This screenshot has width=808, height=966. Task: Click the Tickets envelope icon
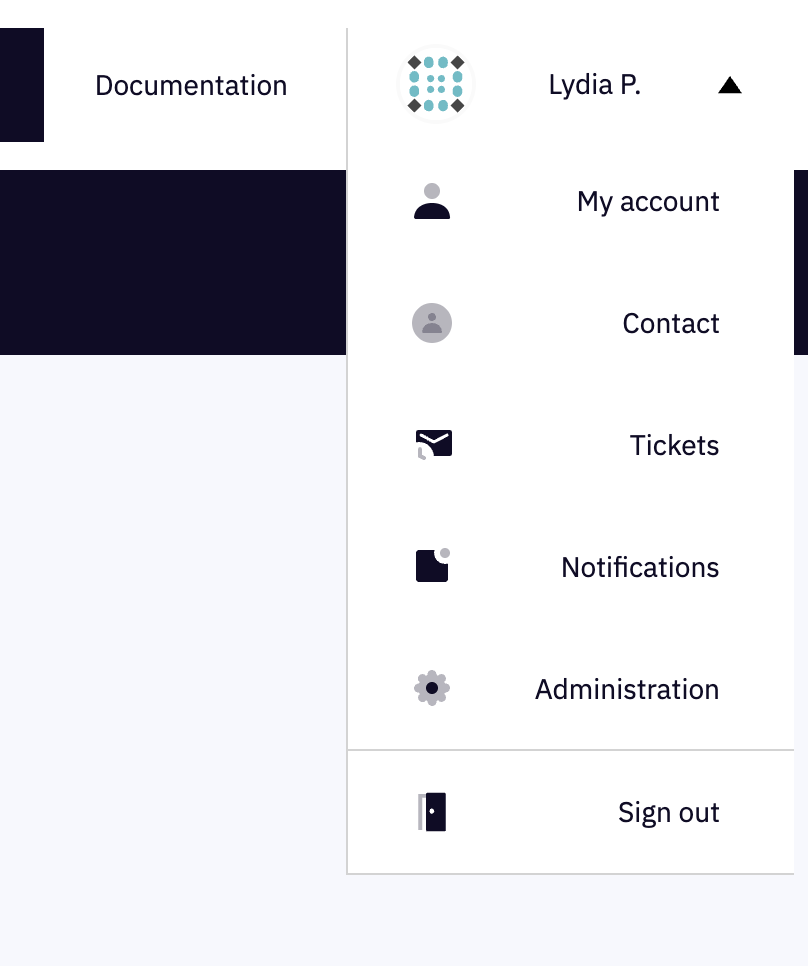coord(433,444)
